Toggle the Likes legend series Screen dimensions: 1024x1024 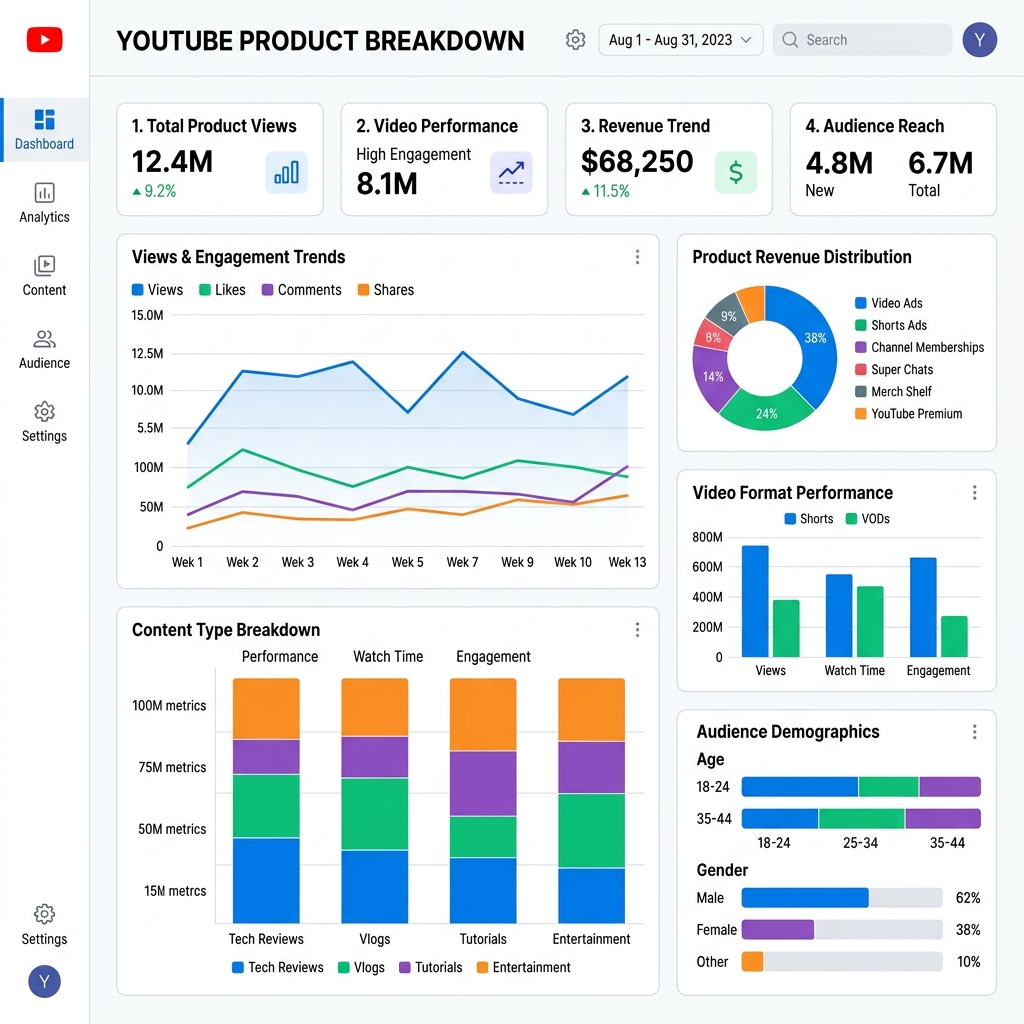(x=223, y=290)
